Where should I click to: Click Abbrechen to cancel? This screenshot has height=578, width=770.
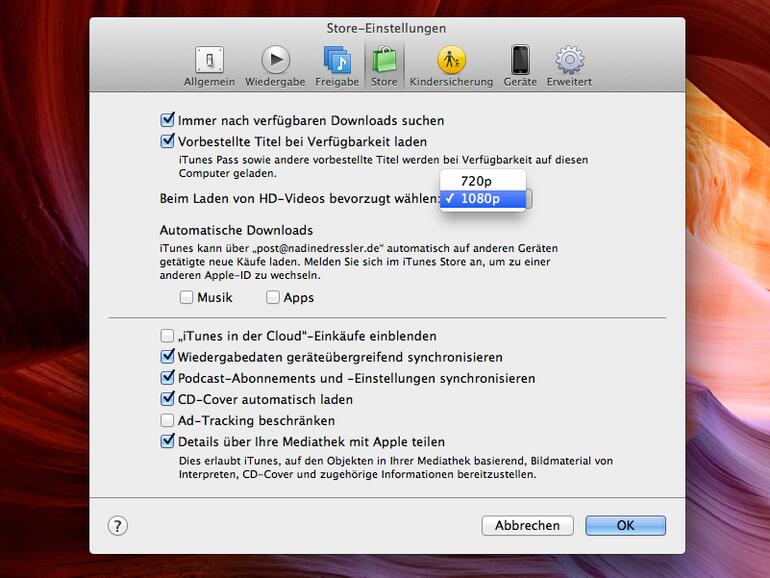pos(527,525)
